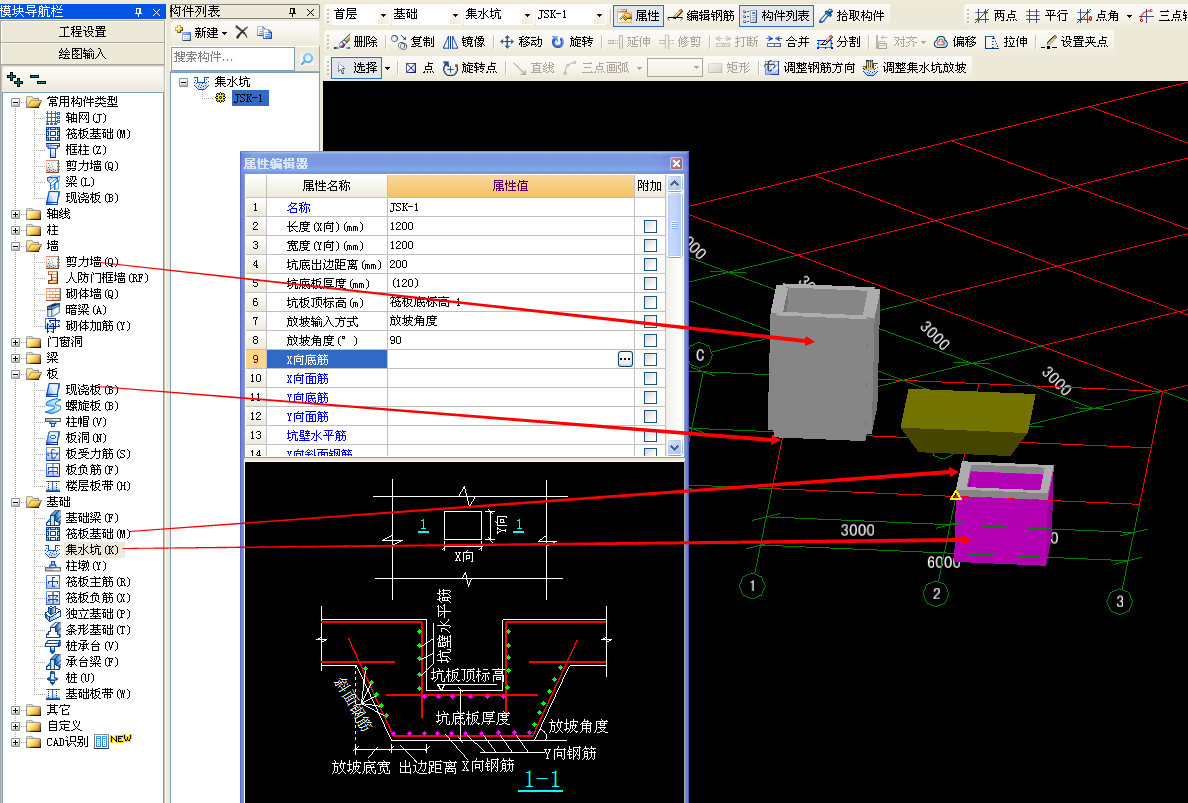Click the 分割 (split) tool
The image size is (1188, 803).
pos(839,42)
